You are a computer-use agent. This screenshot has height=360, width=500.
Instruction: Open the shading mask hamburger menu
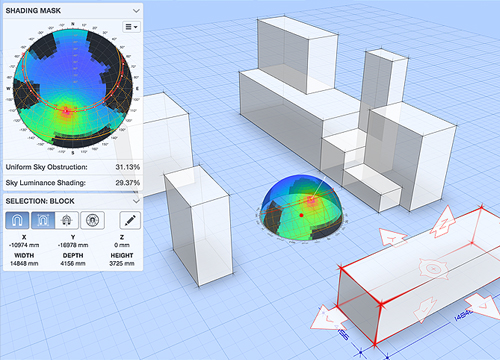[x=131, y=27]
